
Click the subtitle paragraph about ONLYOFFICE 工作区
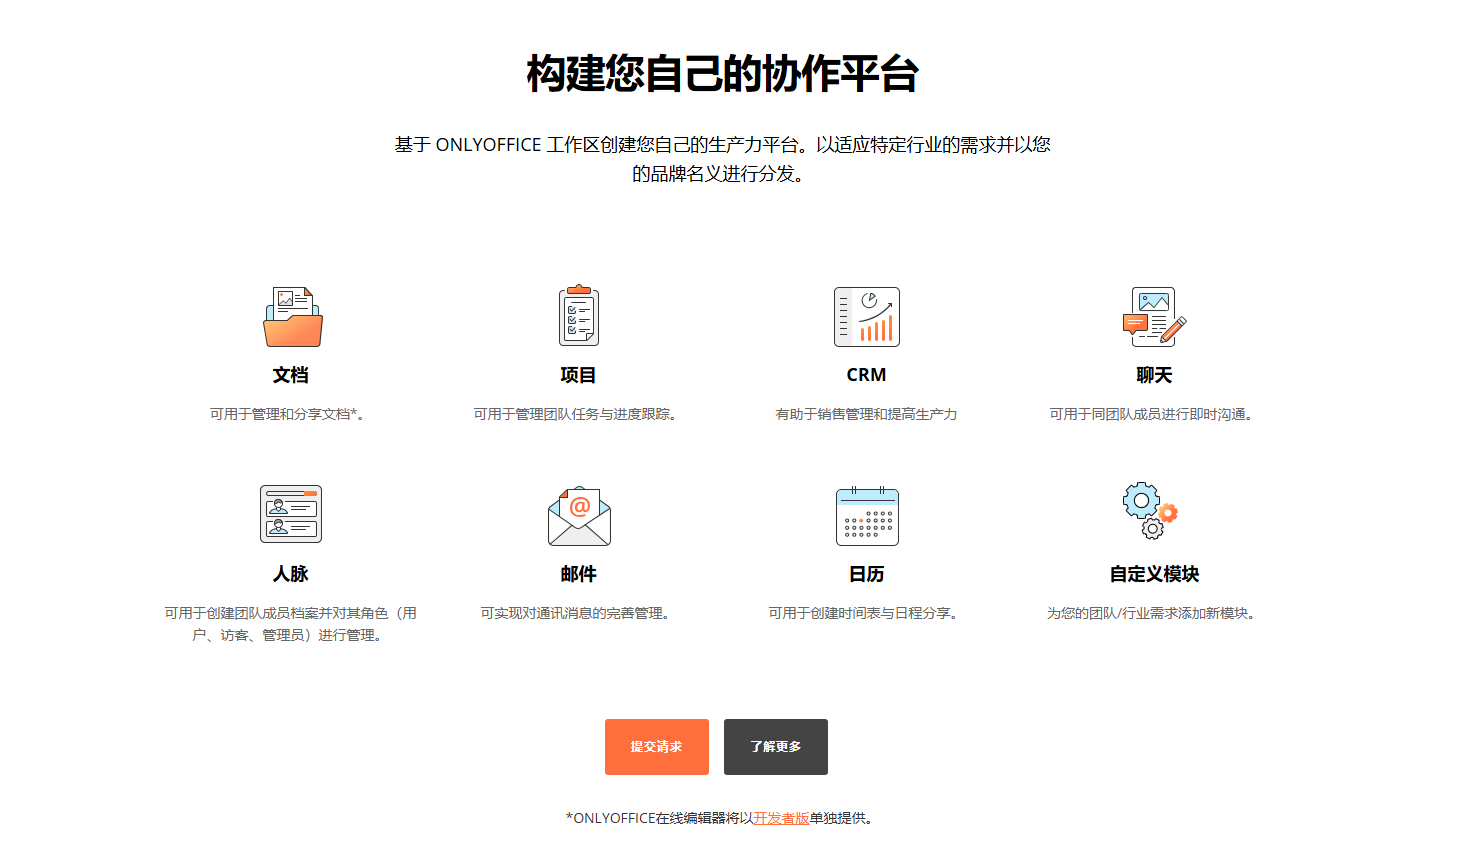pyautogui.click(x=722, y=159)
